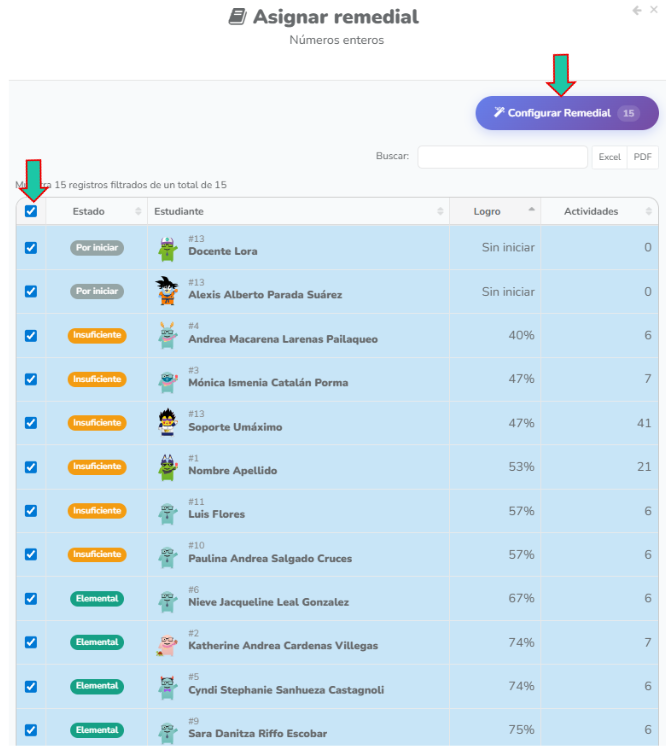The width and height of the screenshot is (666, 749).
Task: Click the Buscar search input field
Action: (502, 157)
